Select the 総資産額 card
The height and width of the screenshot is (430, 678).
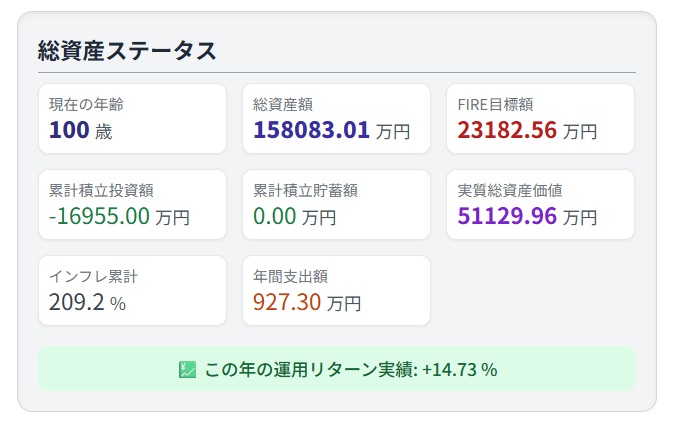click(336, 119)
